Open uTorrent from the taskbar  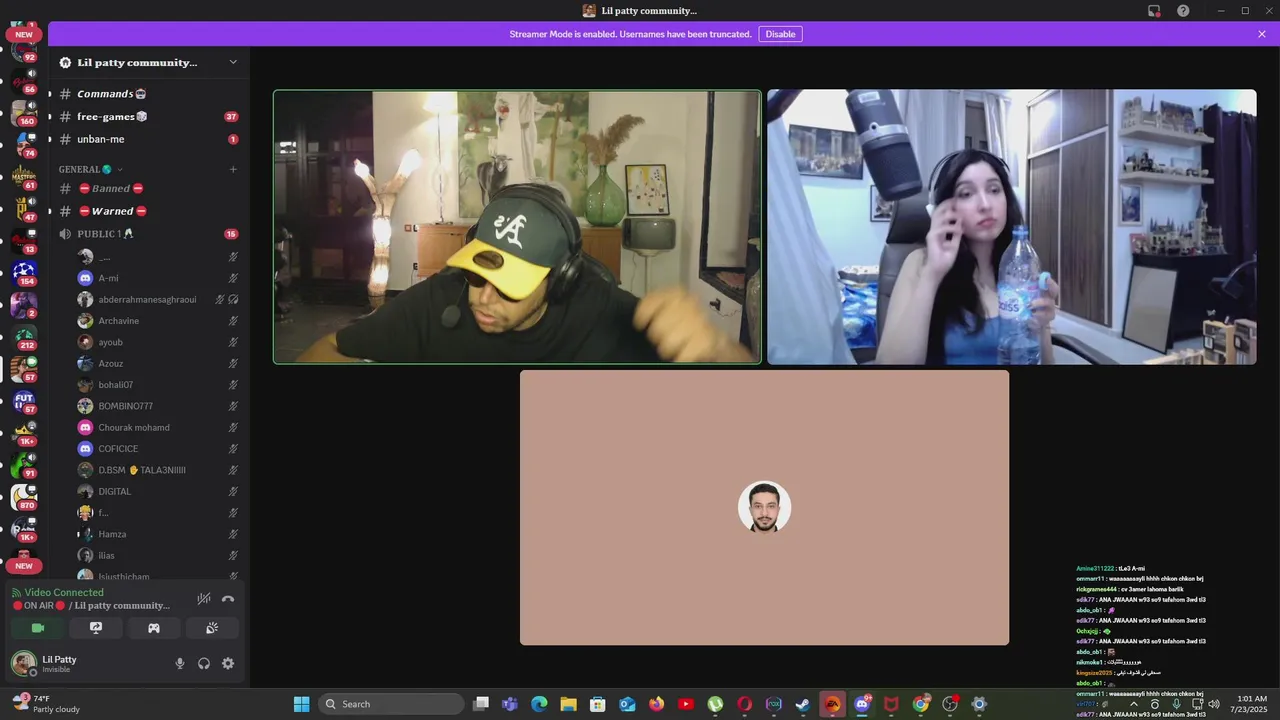coord(715,704)
